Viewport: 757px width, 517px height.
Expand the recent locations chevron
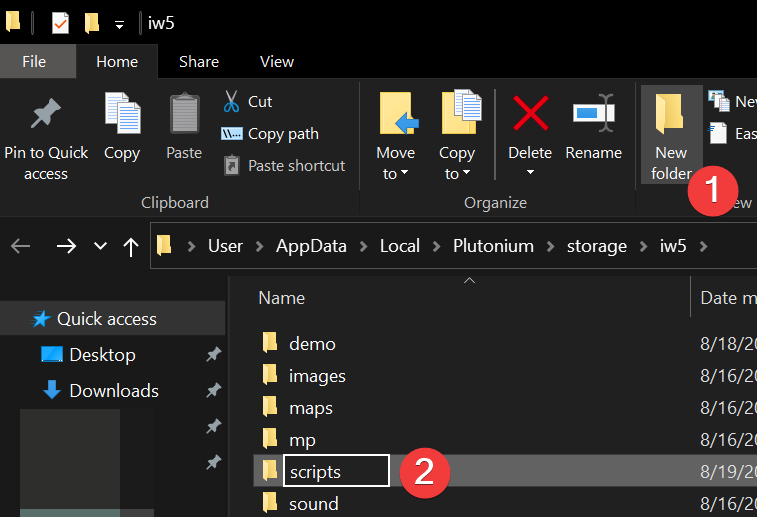(100, 246)
